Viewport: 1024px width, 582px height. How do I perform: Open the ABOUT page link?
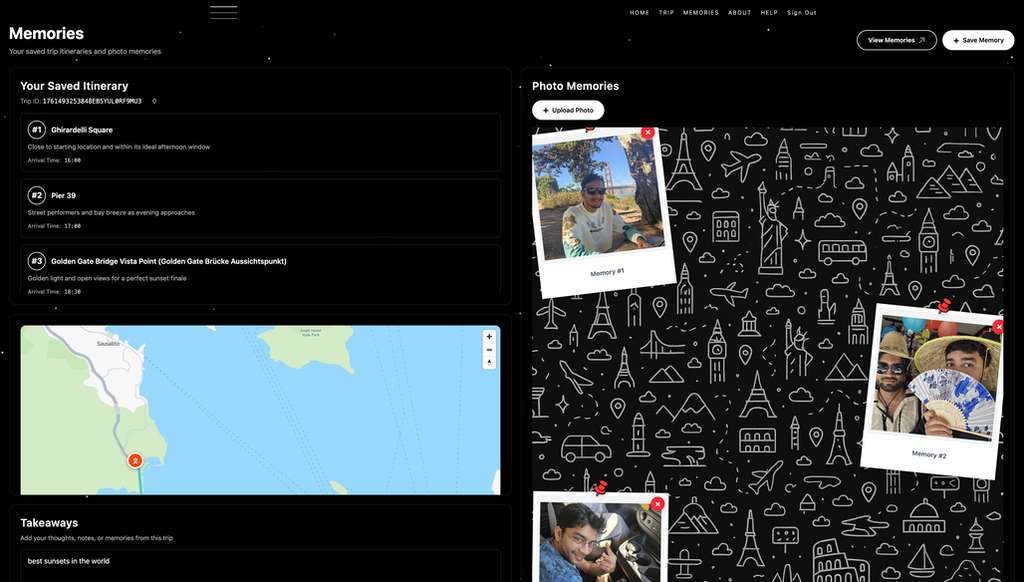(739, 12)
